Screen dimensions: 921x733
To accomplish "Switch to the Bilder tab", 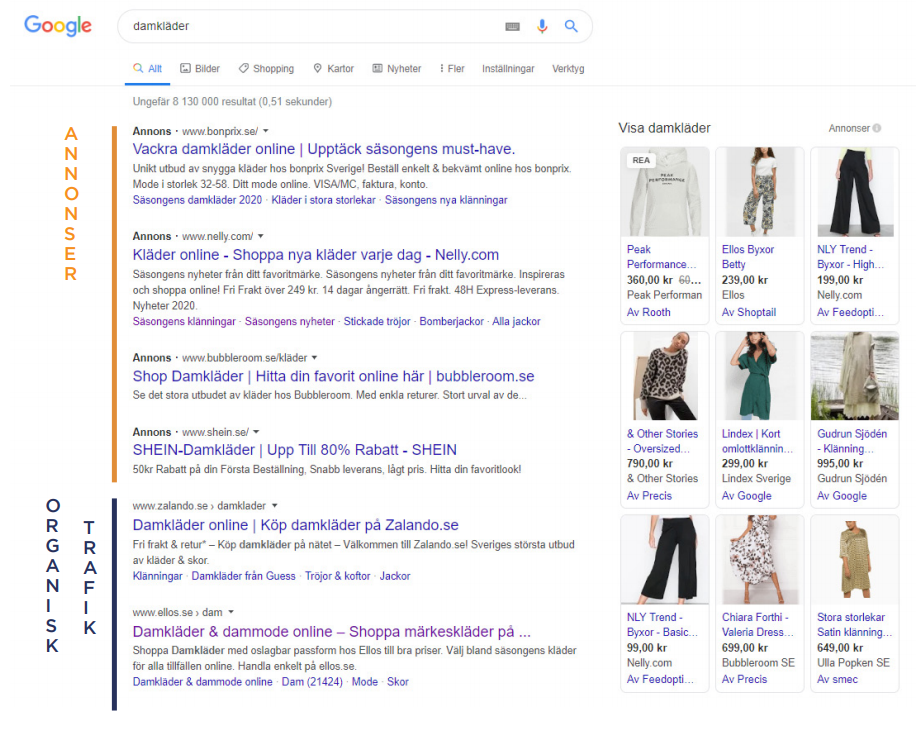I will click(200, 69).
